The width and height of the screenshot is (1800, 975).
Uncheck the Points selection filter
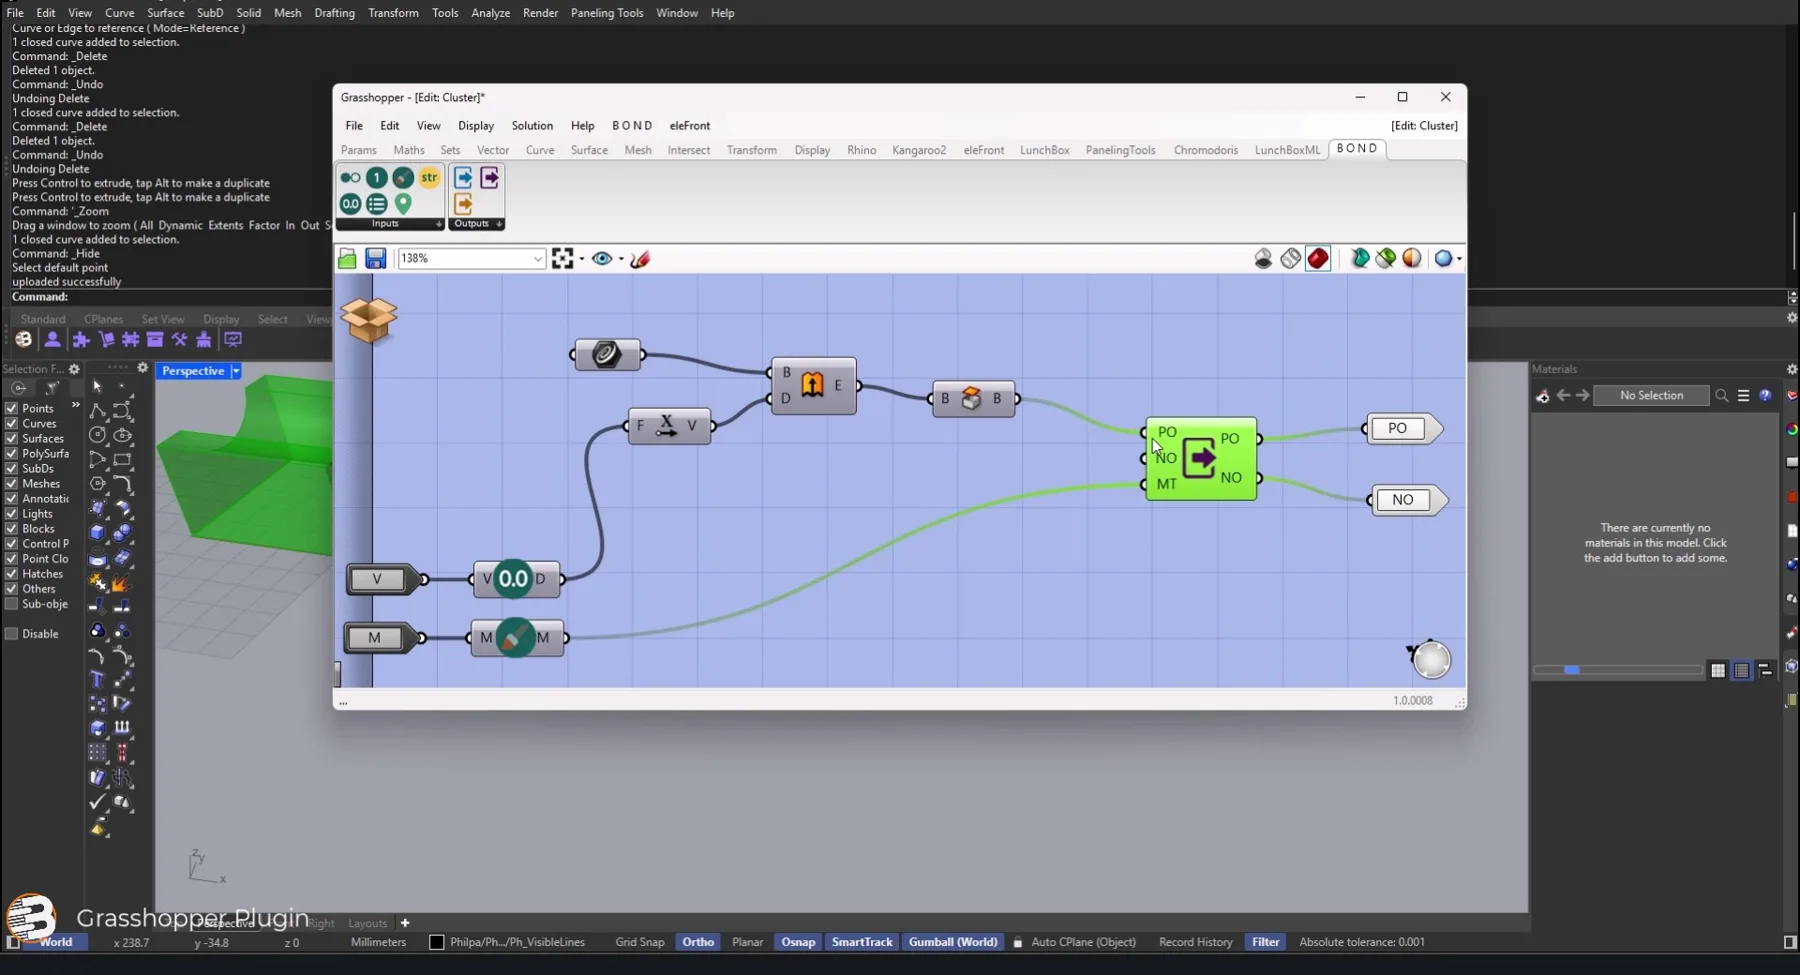tap(11, 408)
